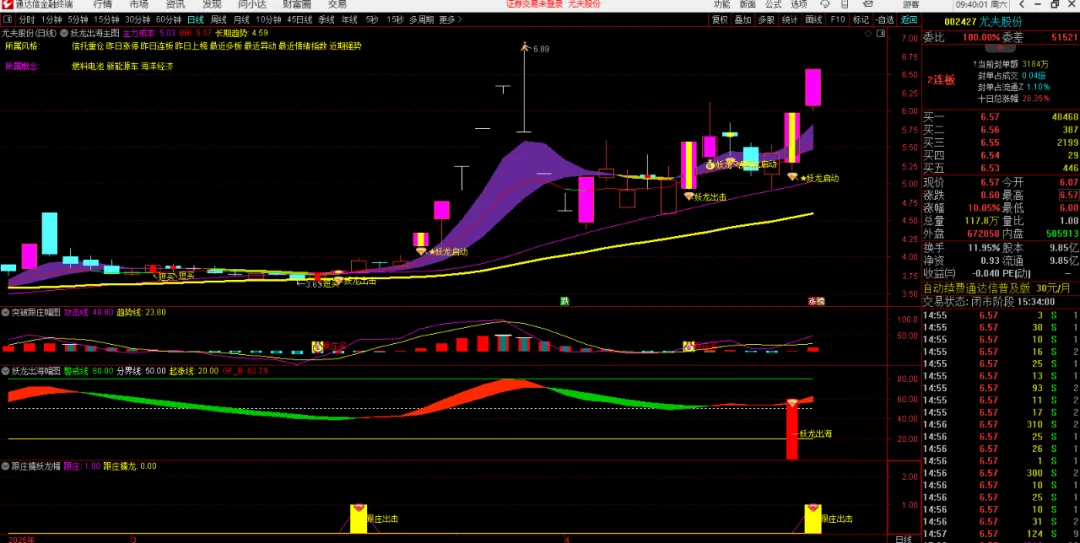The height and width of the screenshot is (543, 1080).
Task: Click the 统计 toolbar button
Action: (789, 20)
